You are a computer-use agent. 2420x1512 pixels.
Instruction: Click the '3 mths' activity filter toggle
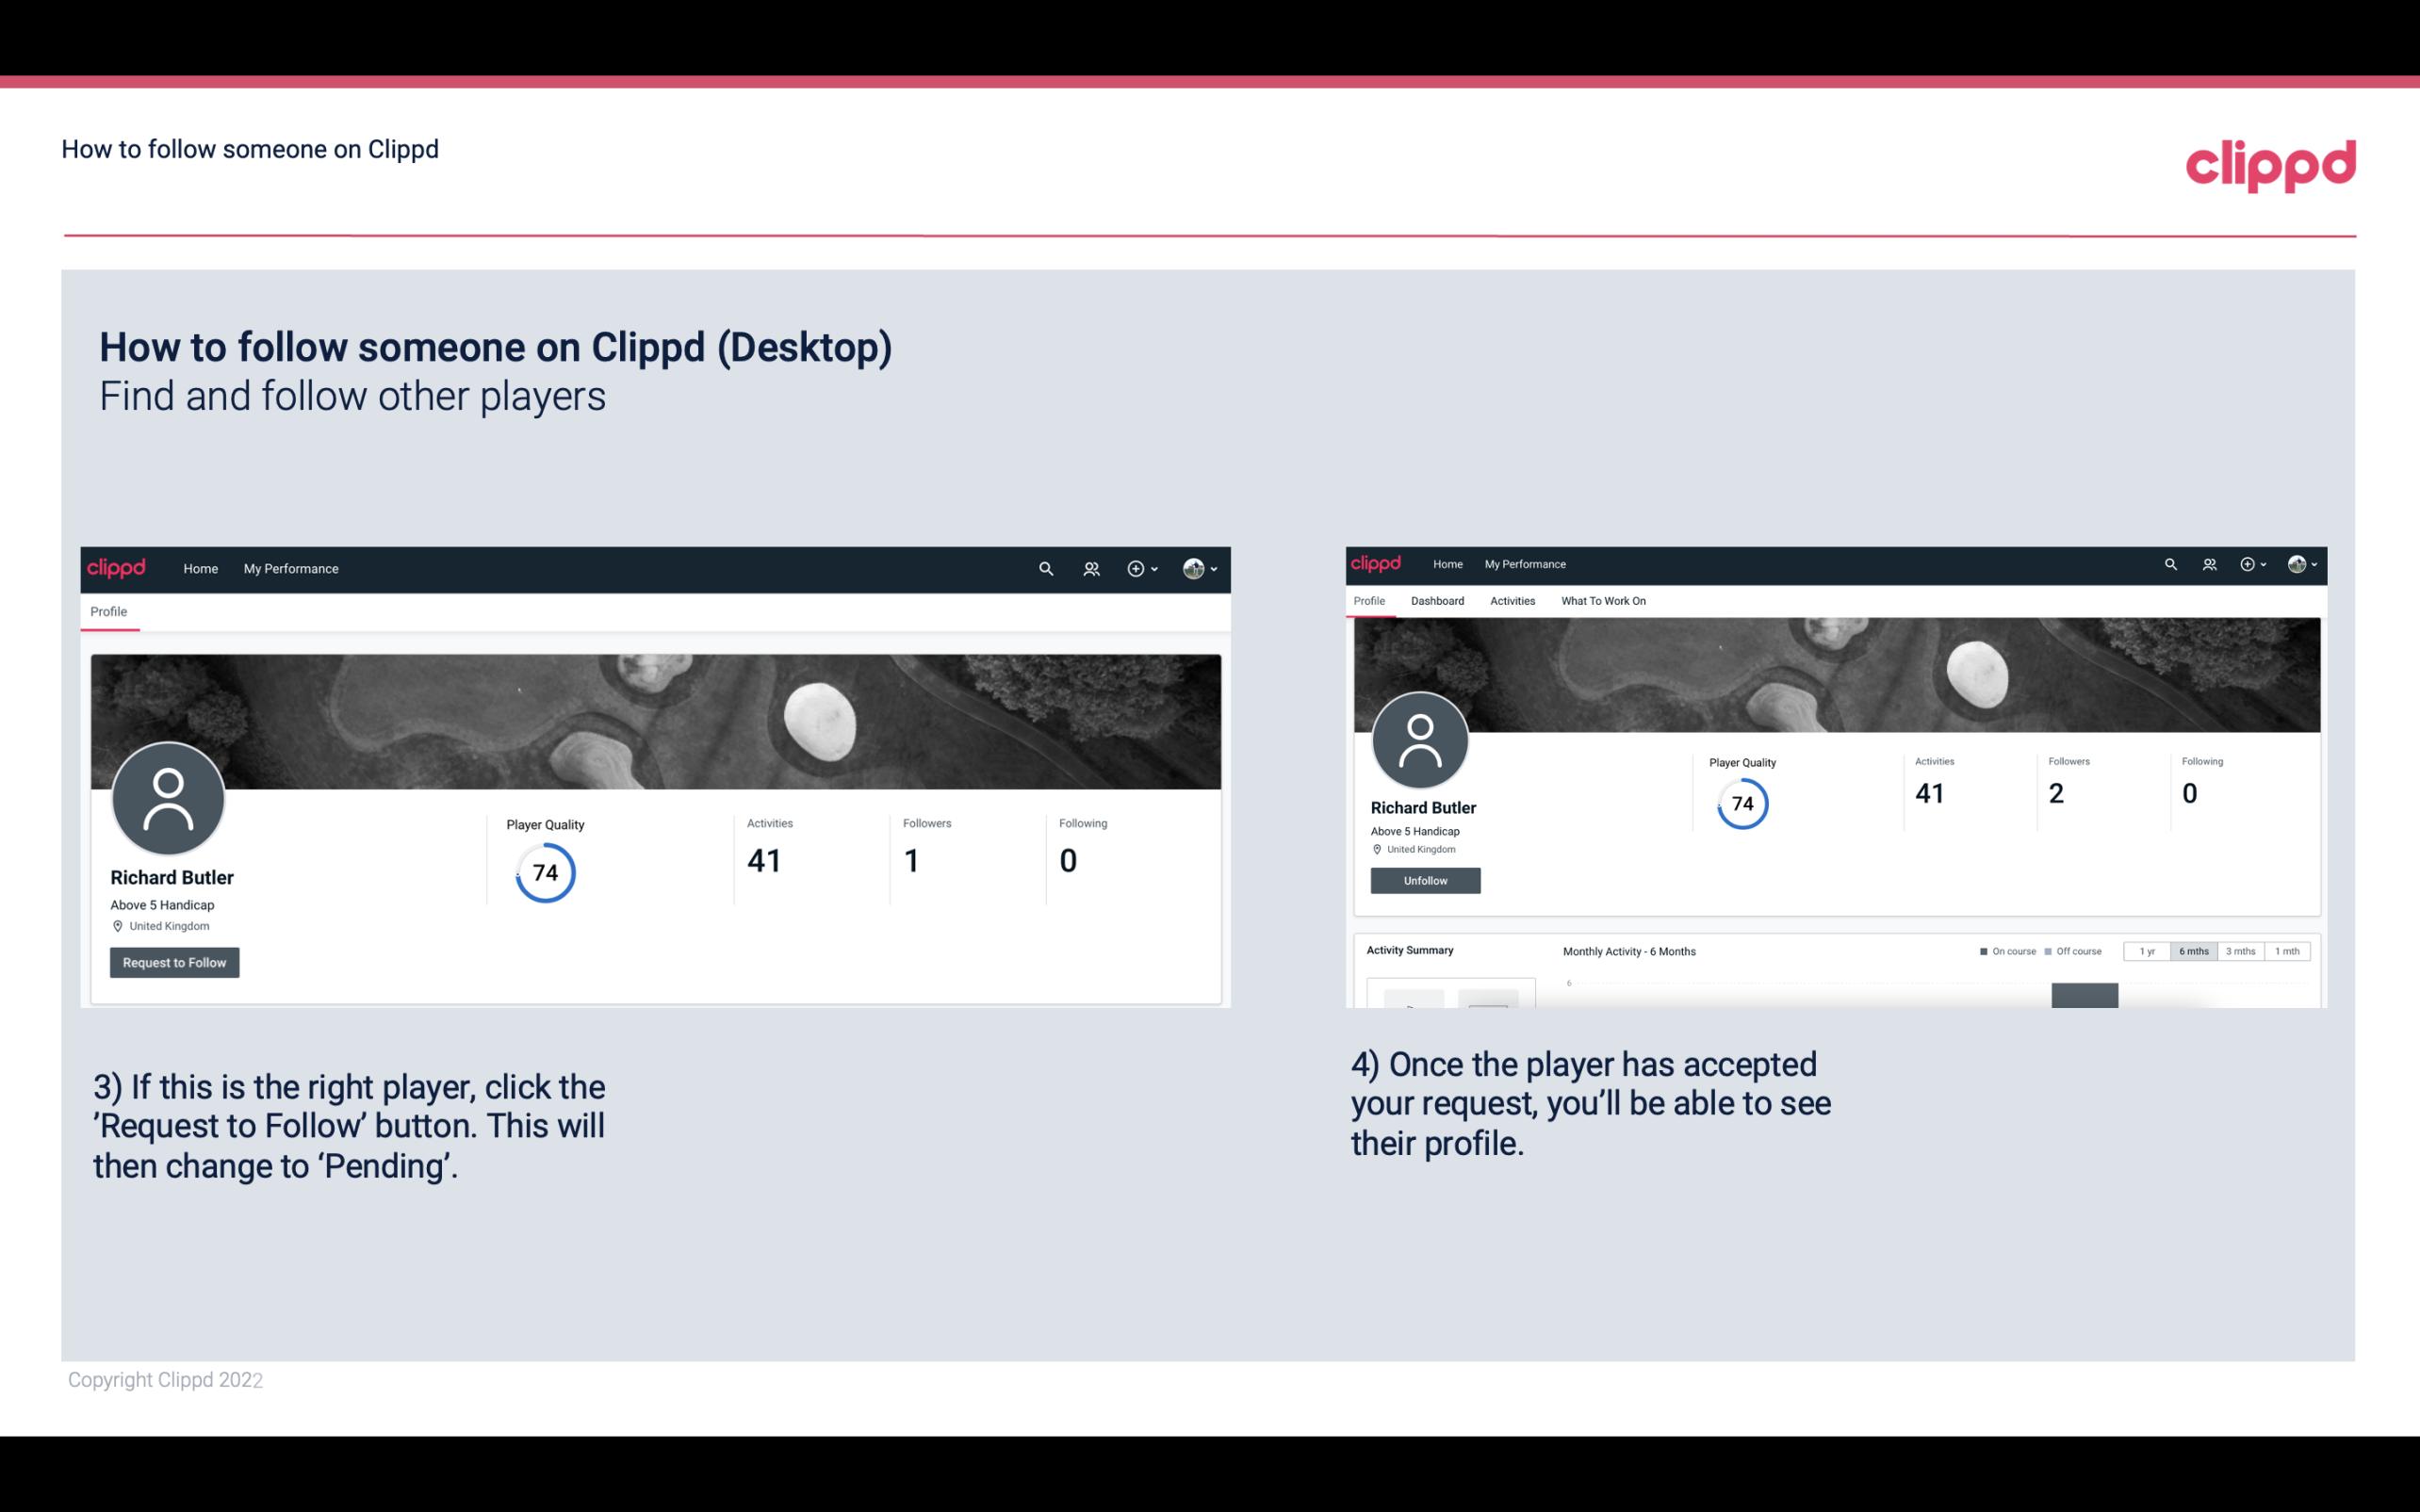coord(2239,951)
